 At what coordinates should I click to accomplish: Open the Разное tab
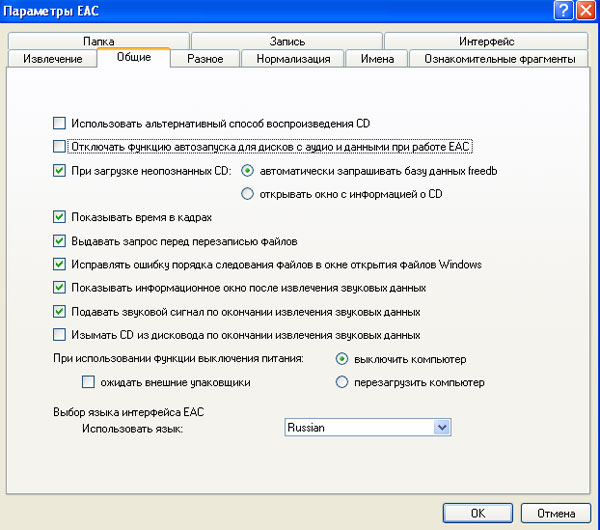click(205, 59)
